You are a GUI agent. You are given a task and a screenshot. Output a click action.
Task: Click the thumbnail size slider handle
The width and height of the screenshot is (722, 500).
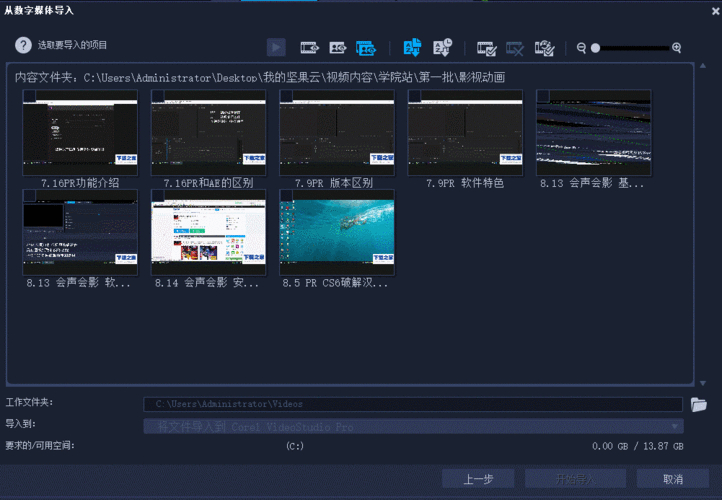595,48
